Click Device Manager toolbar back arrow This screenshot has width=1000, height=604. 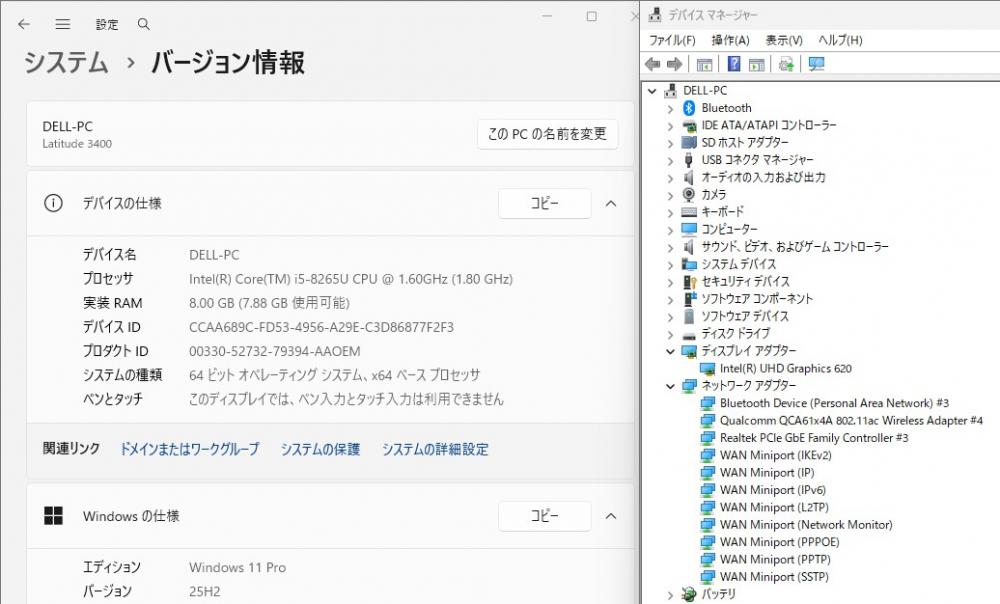[x=652, y=64]
